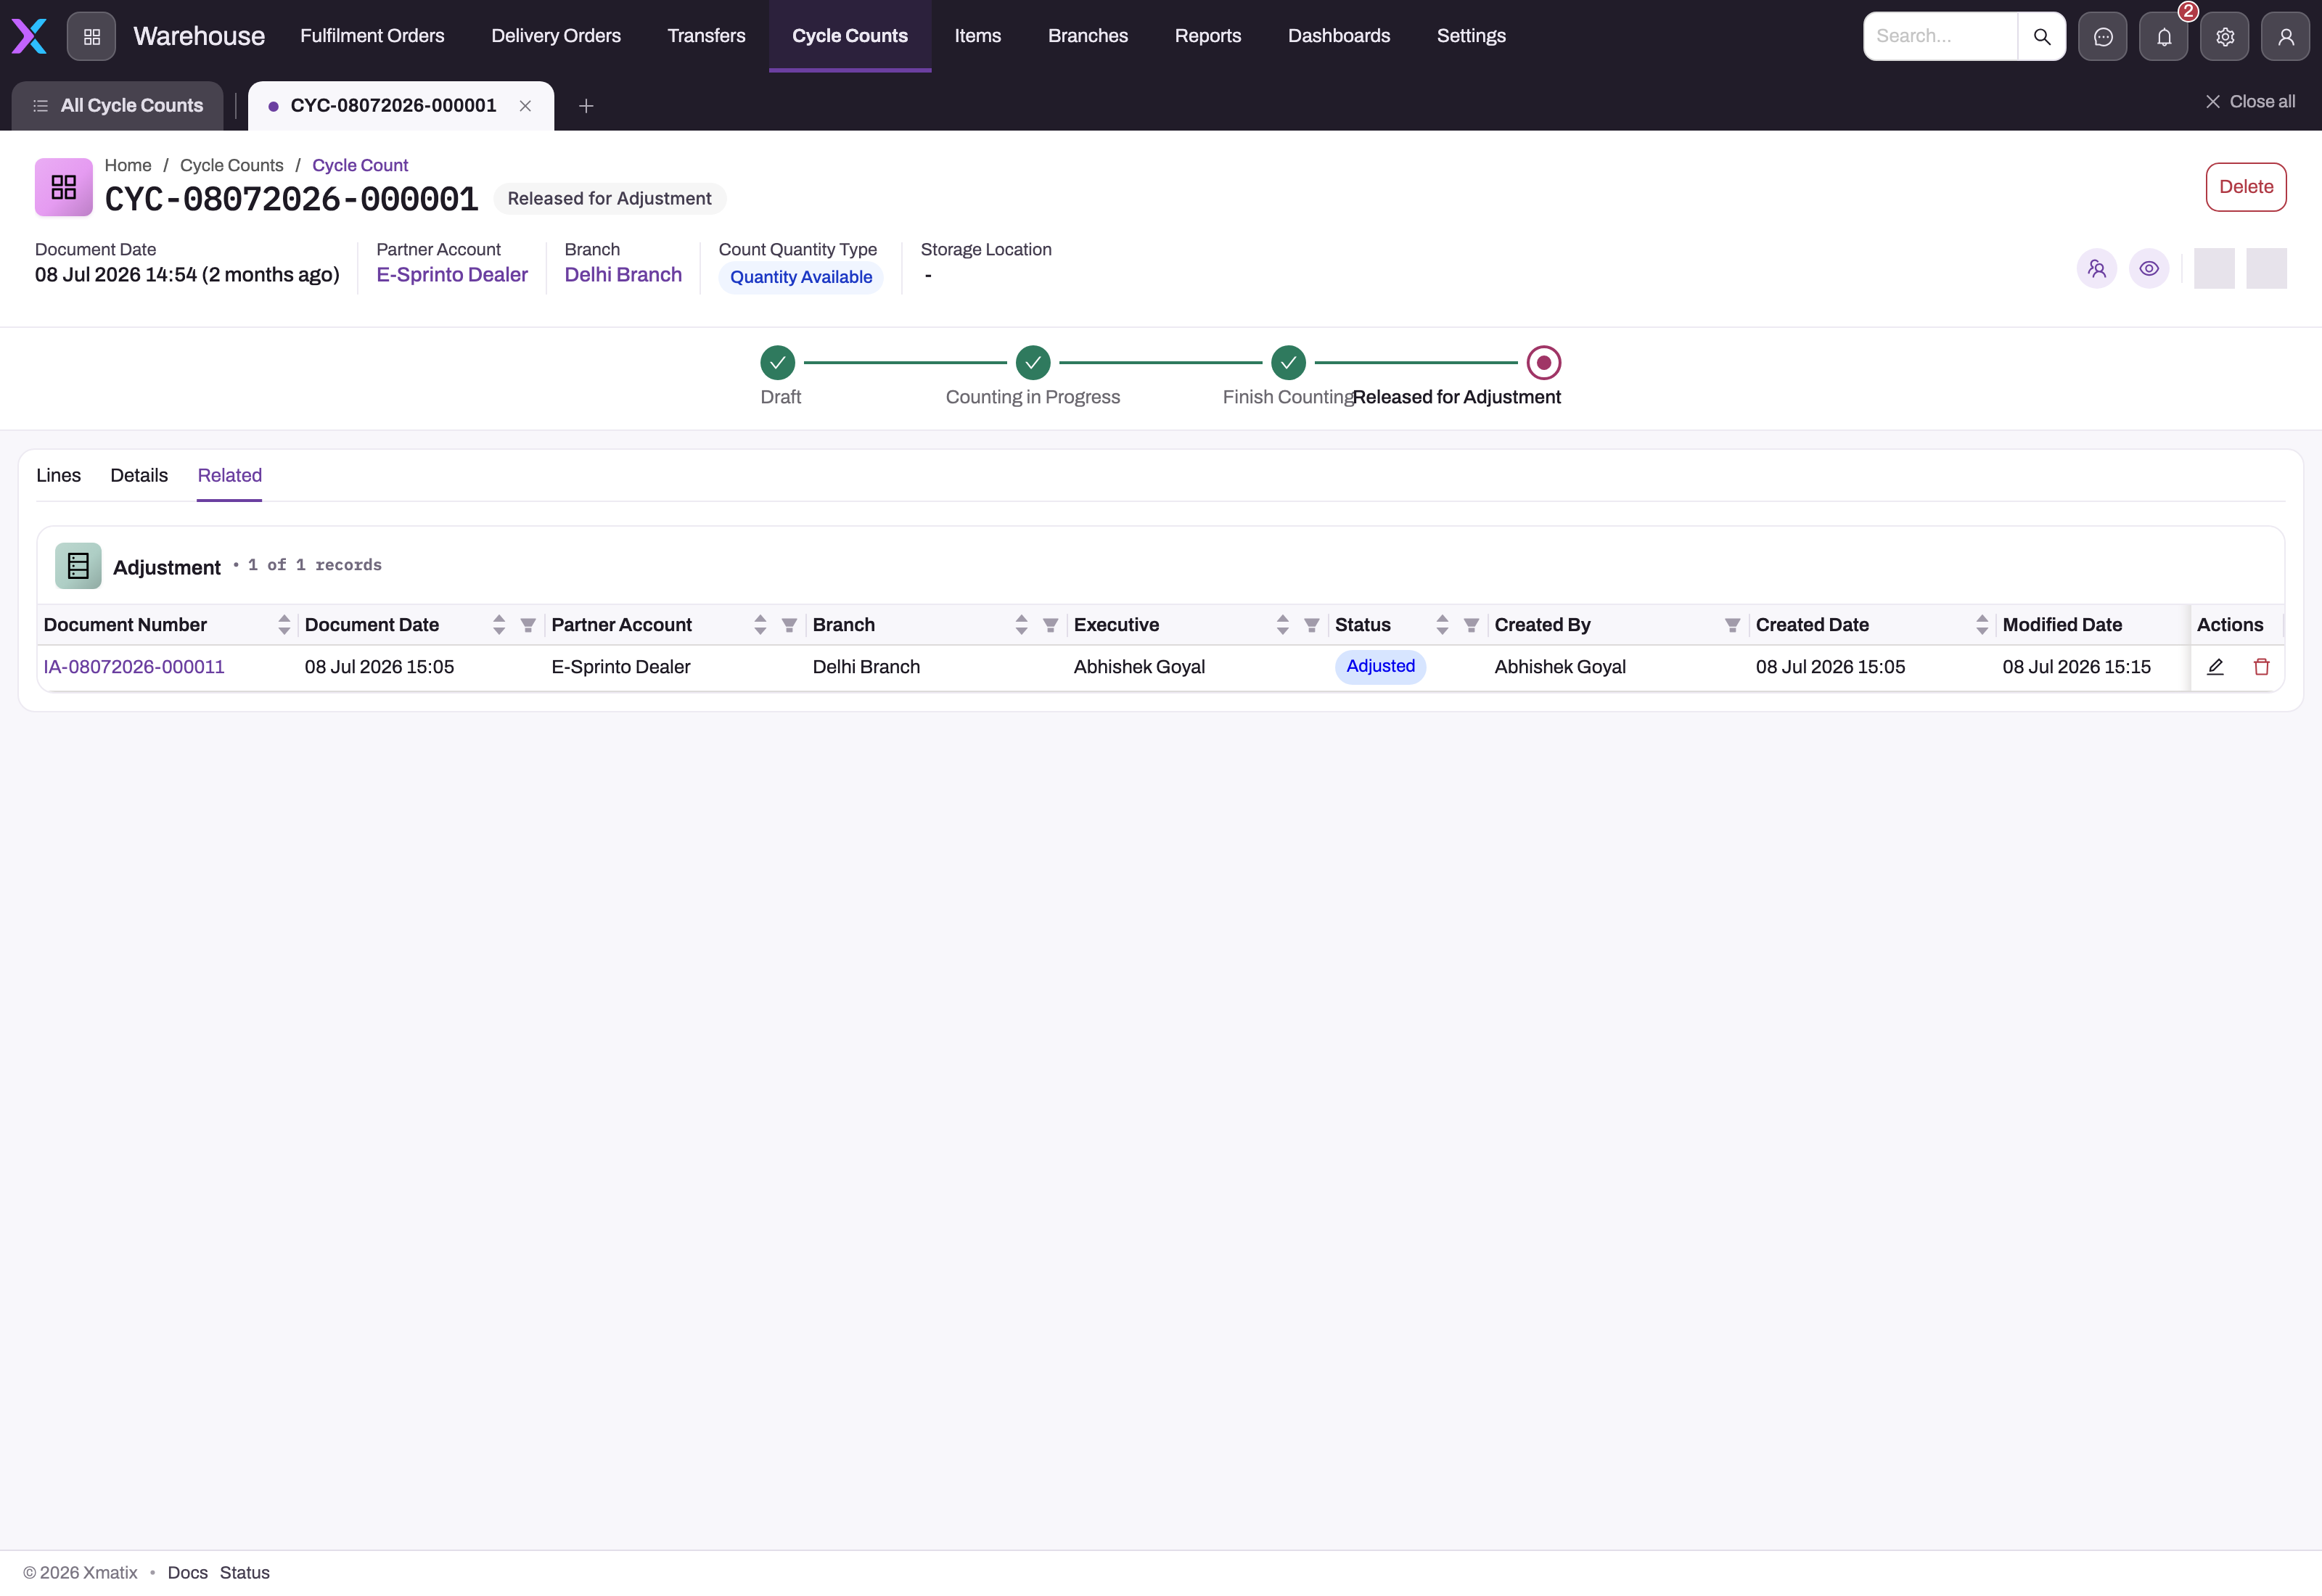Click the search magnifier icon
Image resolution: width=2322 pixels, height=1596 pixels.
2041,36
